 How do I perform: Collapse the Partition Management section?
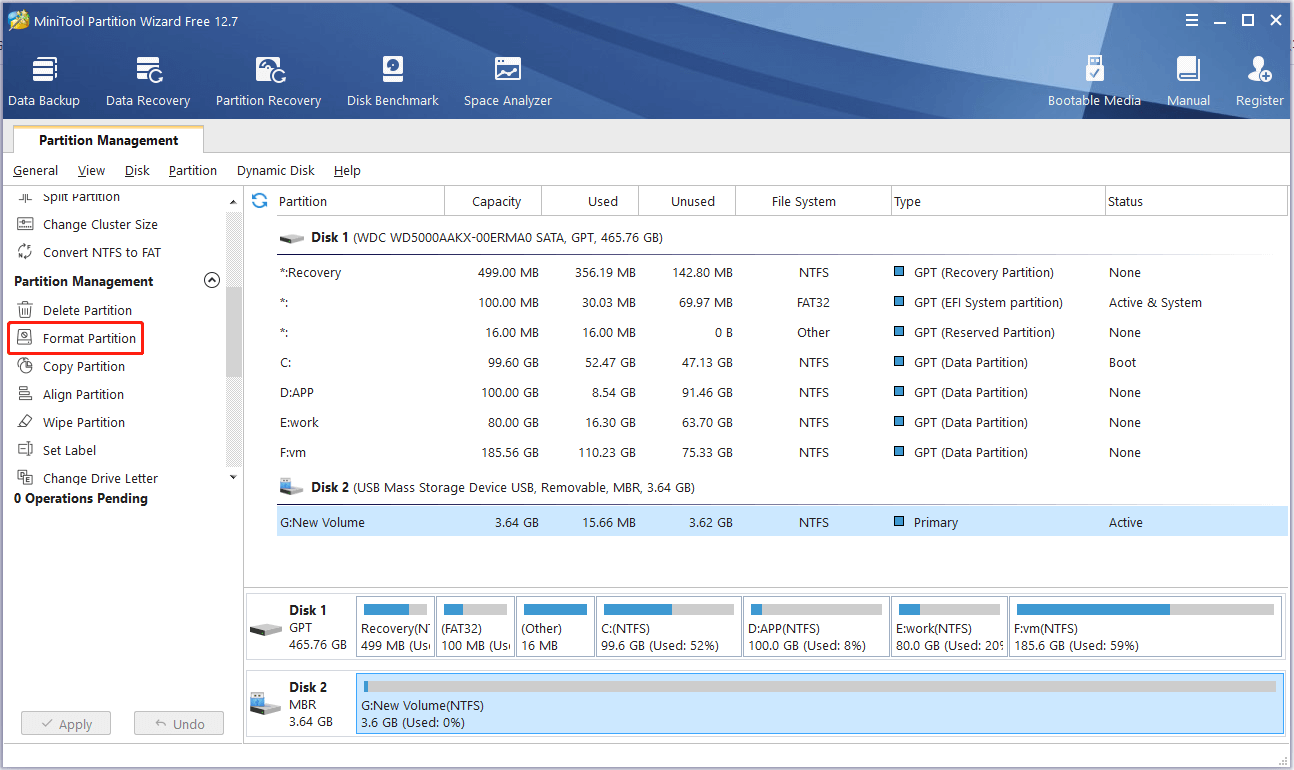(211, 281)
